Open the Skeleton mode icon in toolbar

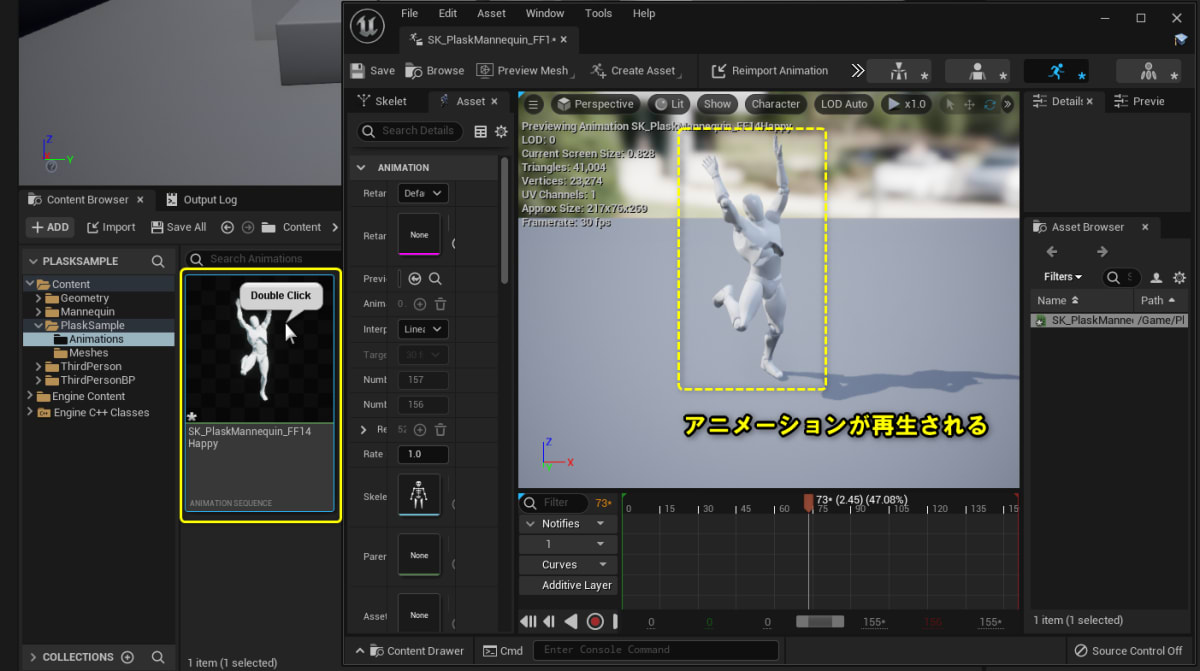point(898,72)
